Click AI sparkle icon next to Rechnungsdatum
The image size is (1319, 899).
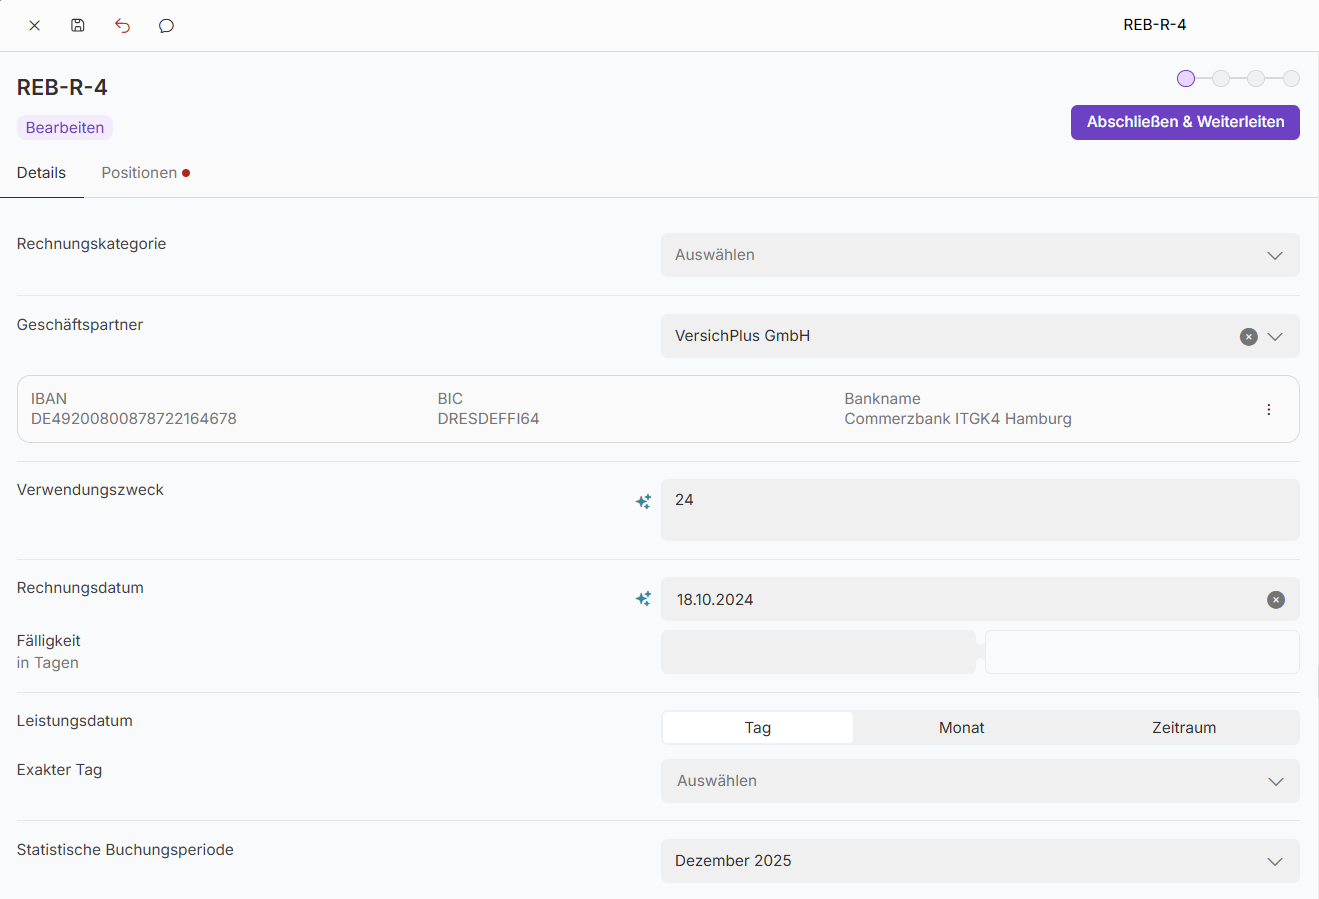(643, 599)
